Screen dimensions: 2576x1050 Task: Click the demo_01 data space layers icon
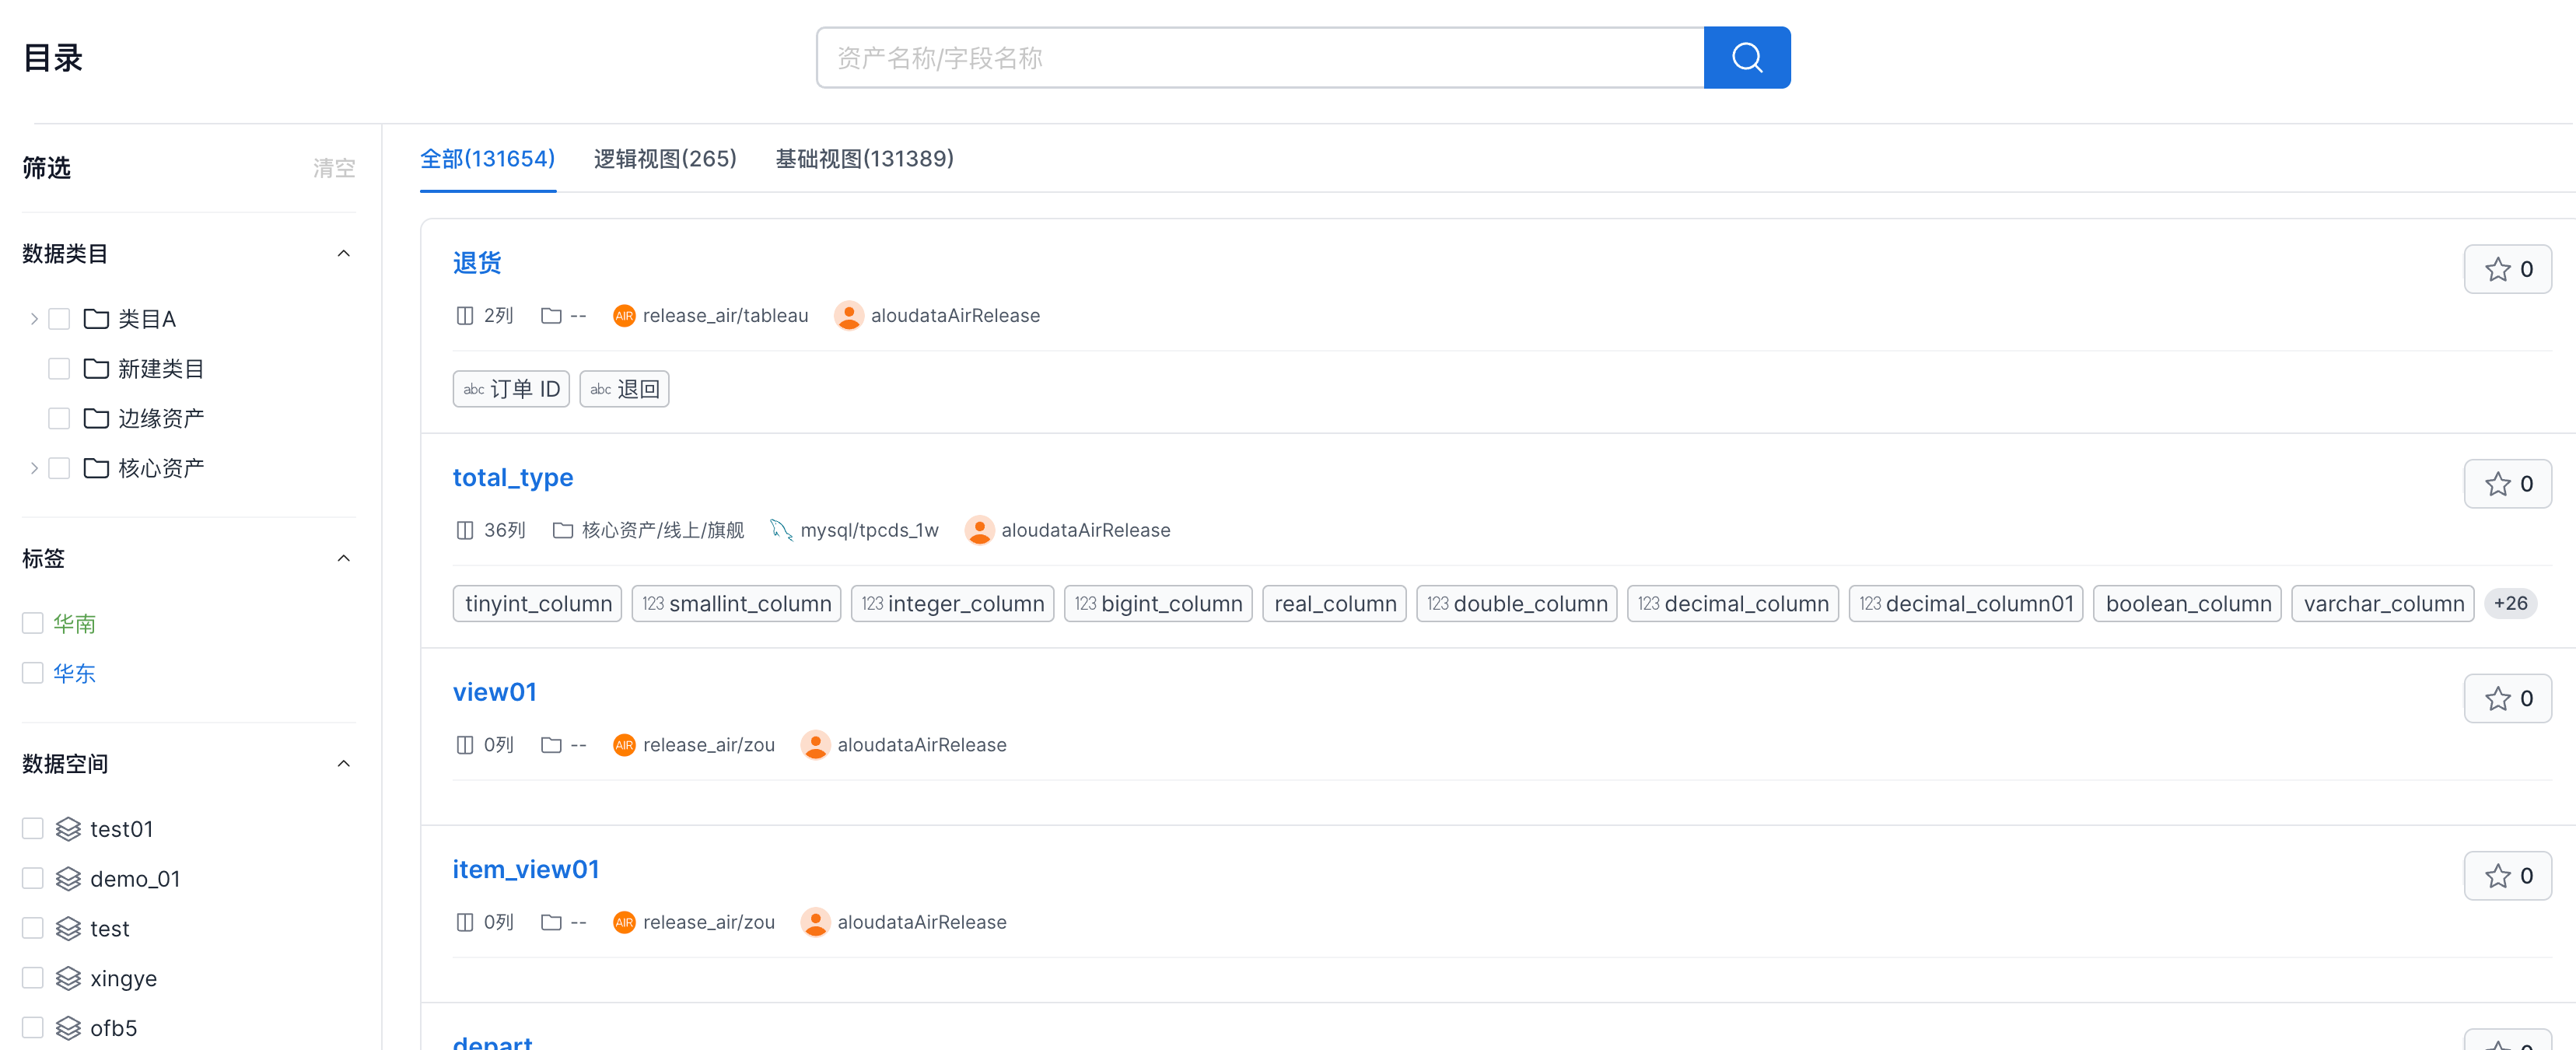click(68, 878)
